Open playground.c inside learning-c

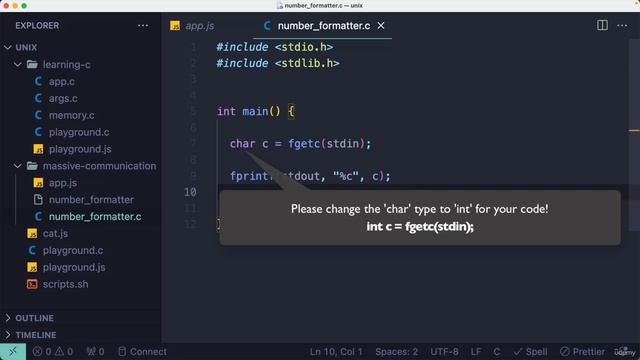coord(79,132)
